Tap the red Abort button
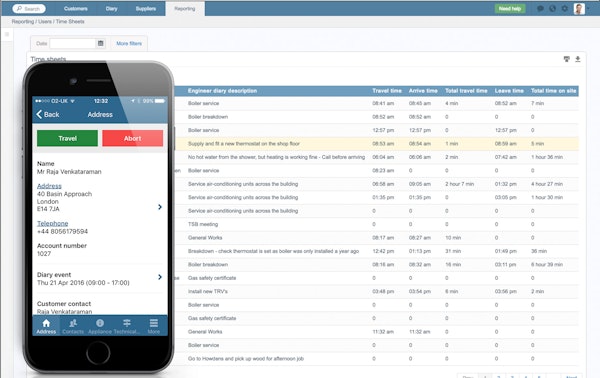 tap(132, 138)
